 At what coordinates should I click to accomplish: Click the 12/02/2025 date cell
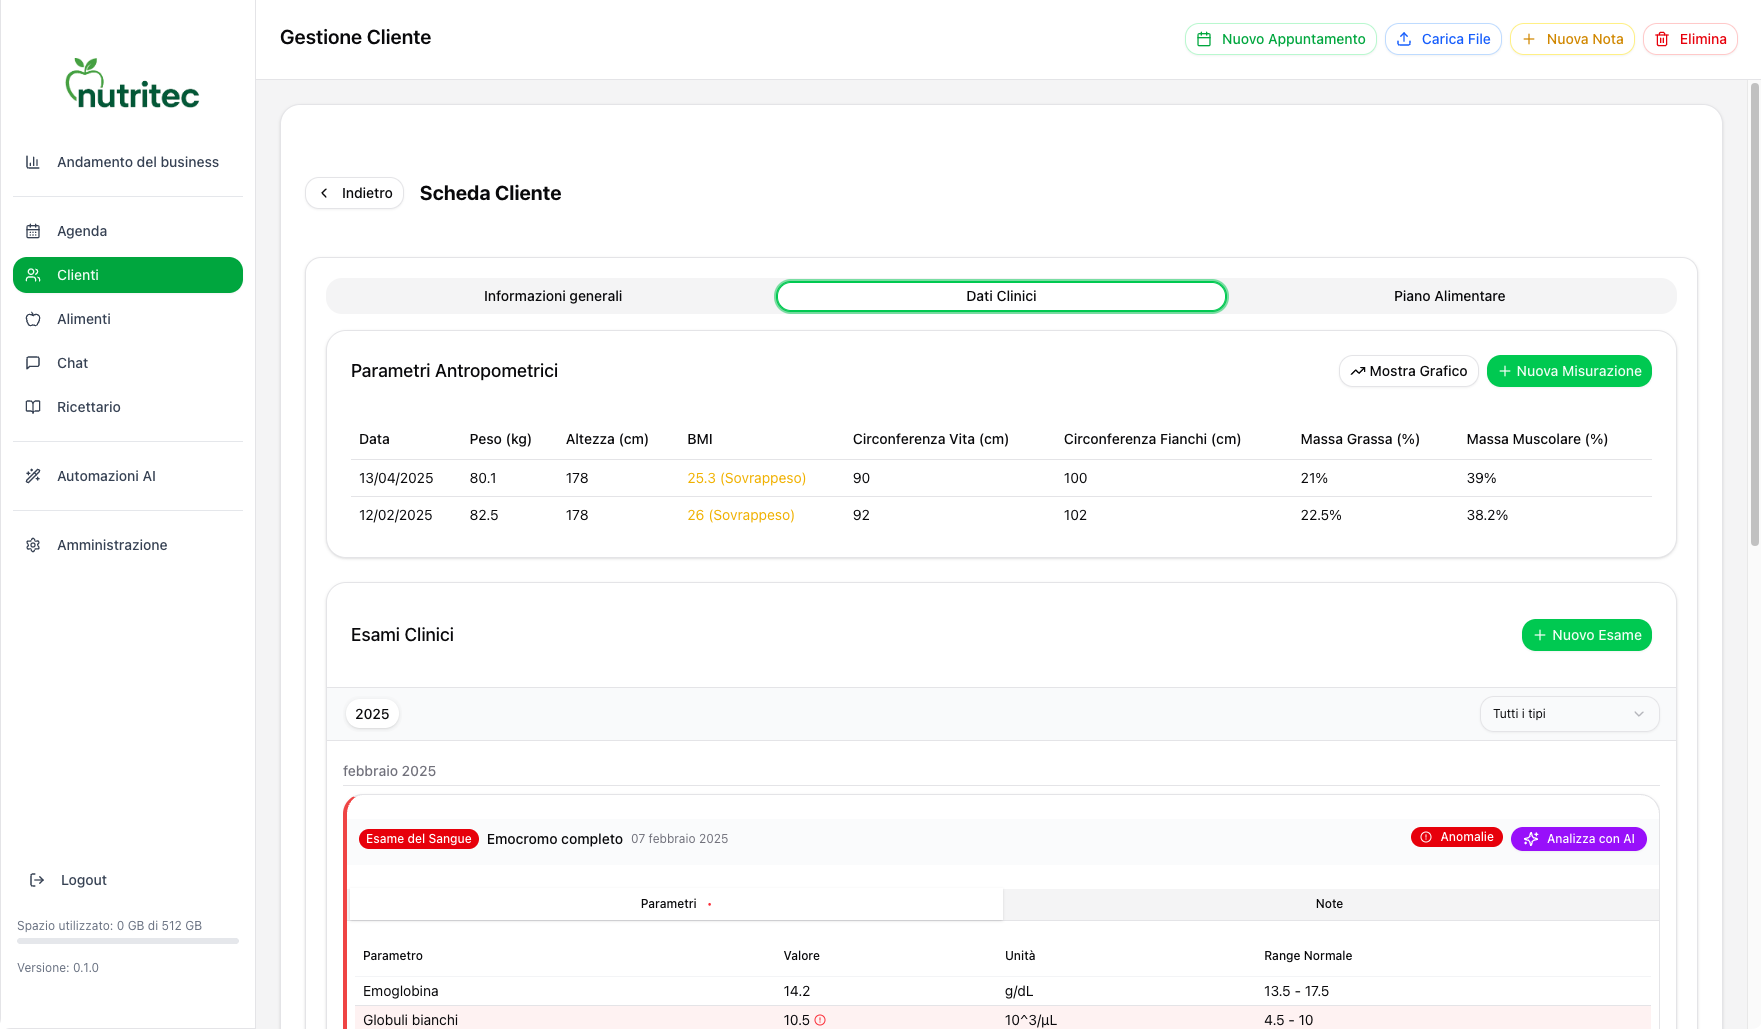[396, 515]
